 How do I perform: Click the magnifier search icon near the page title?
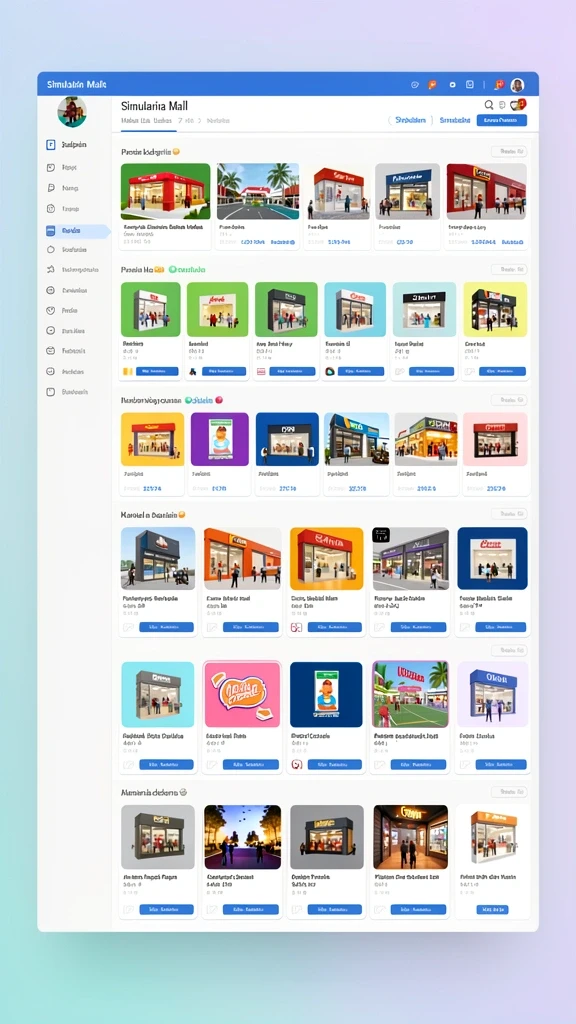point(488,104)
